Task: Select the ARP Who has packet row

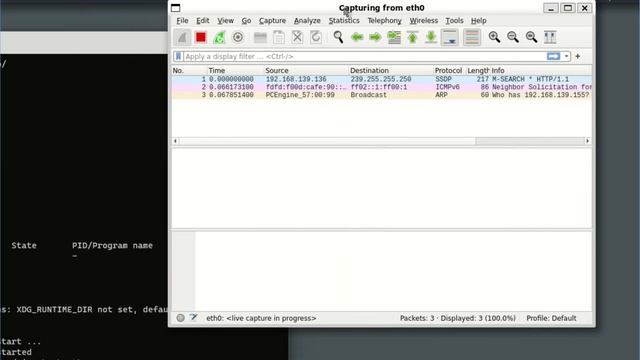Action: tap(382, 95)
